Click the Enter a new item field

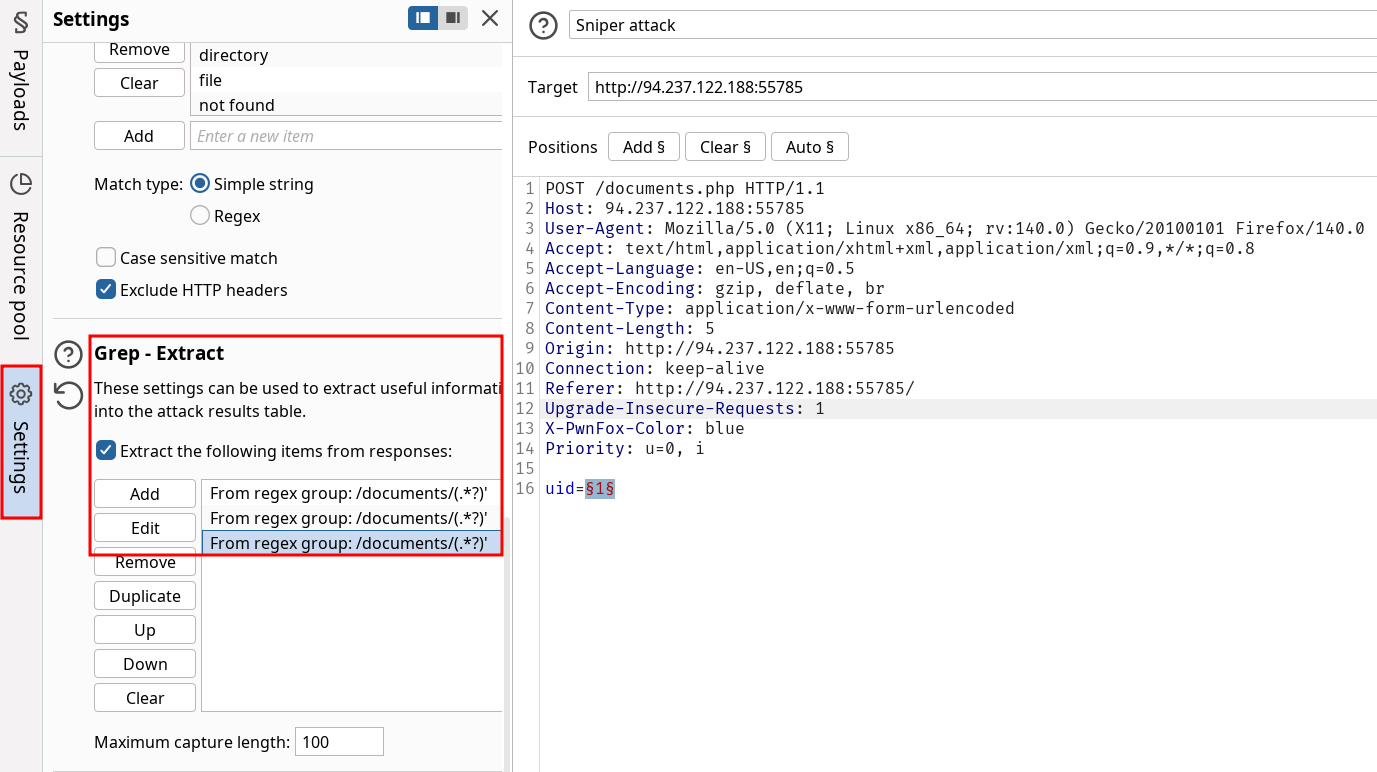[345, 136]
